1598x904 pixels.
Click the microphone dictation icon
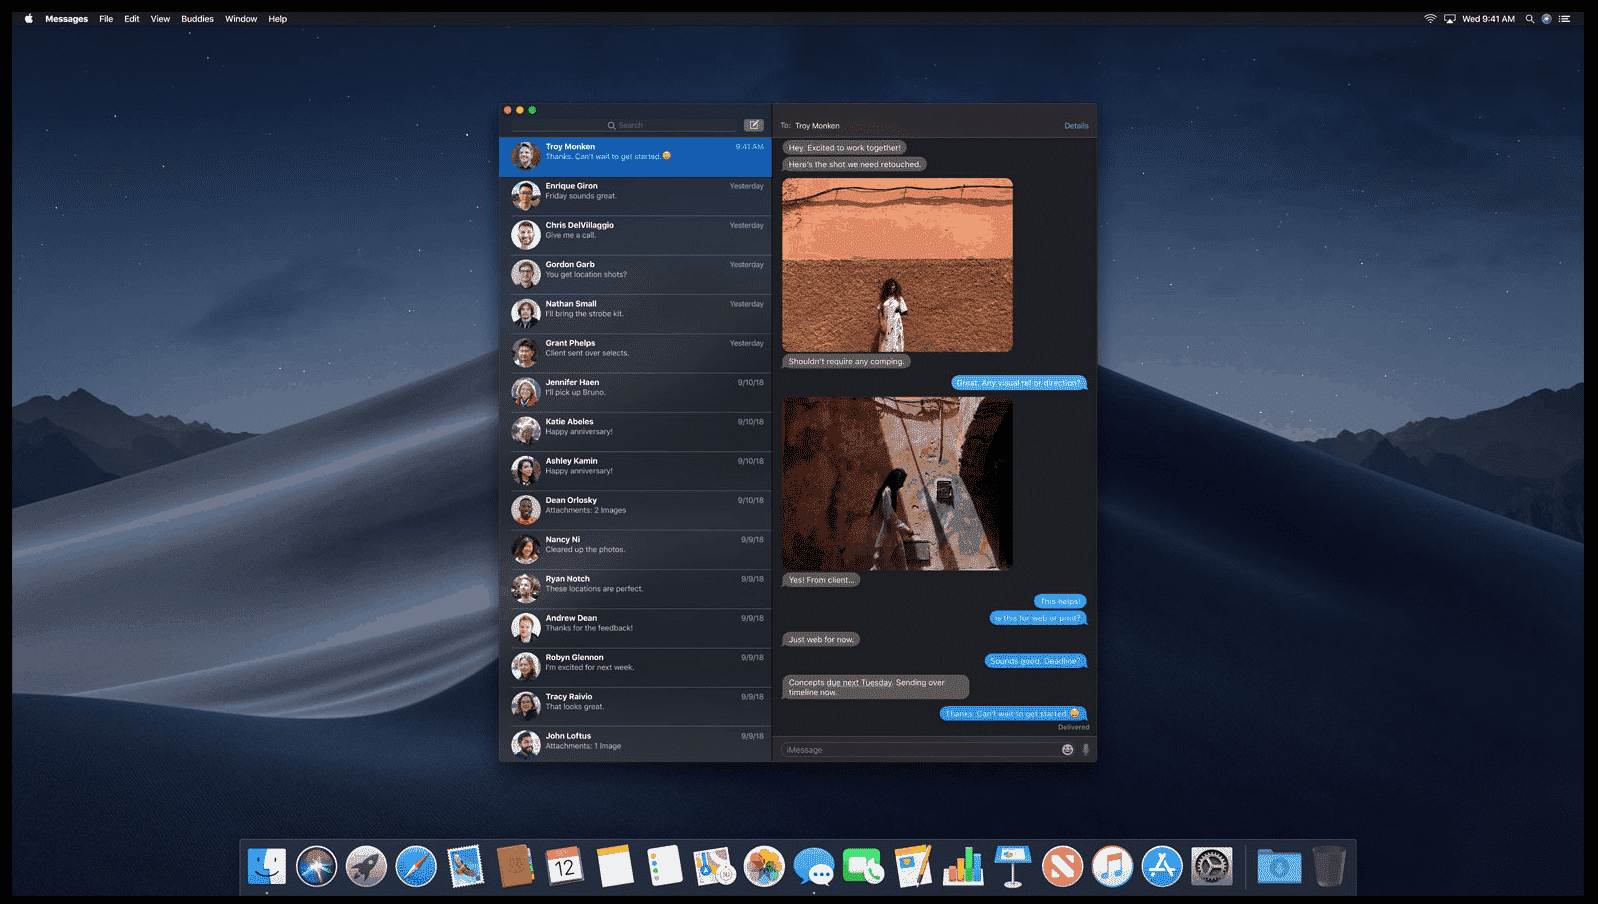(x=1085, y=749)
